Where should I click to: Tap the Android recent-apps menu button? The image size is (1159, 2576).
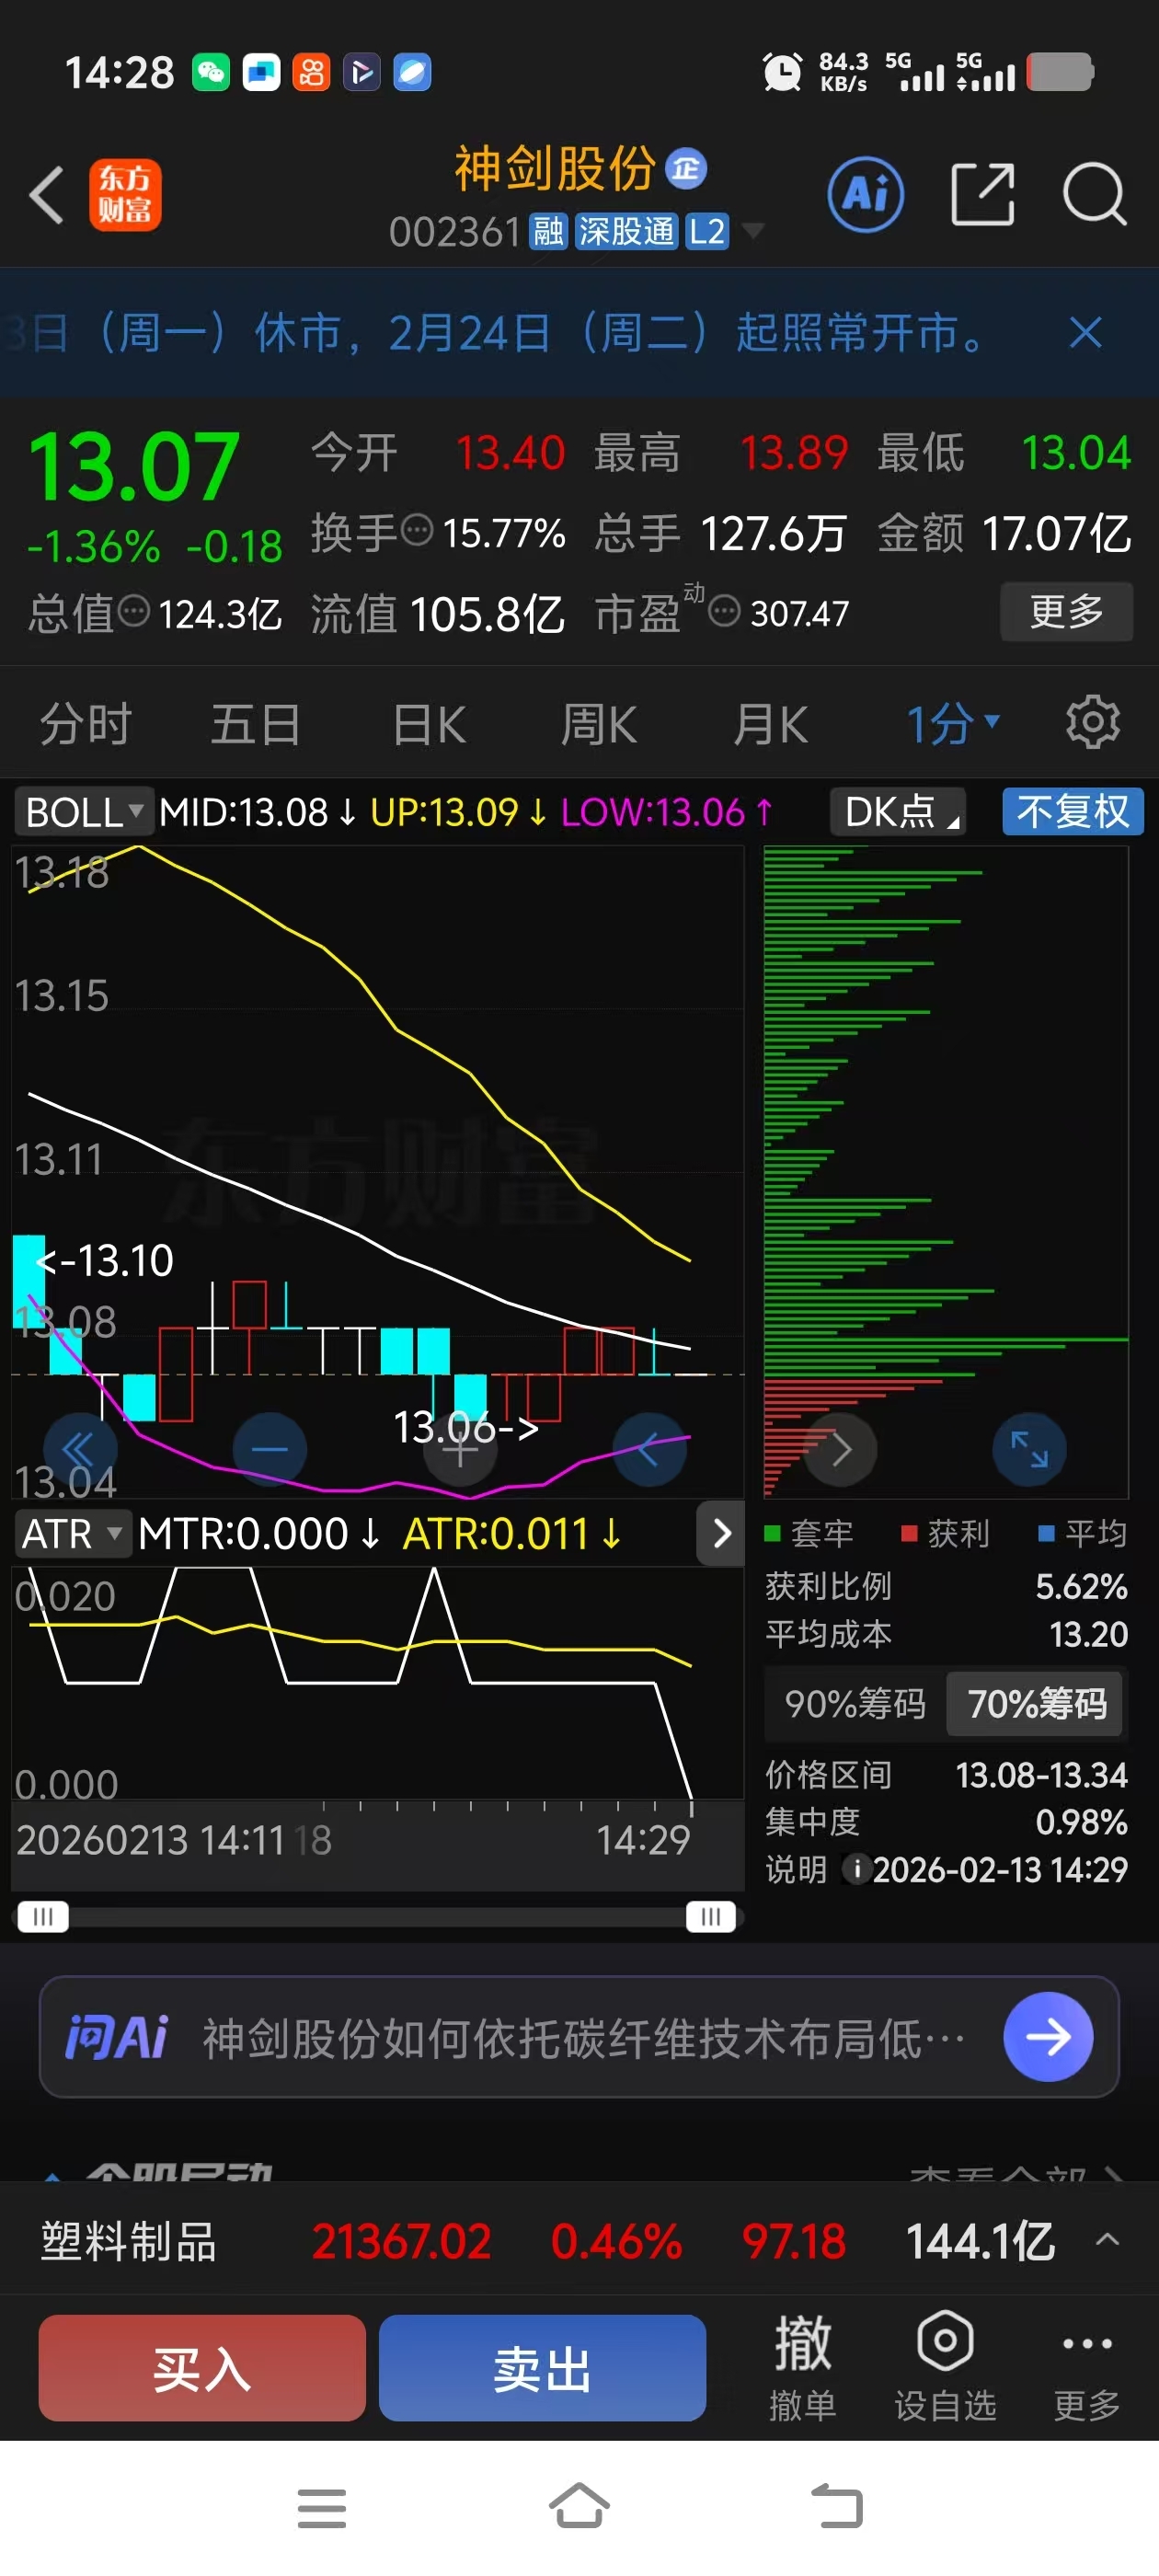[322, 2508]
